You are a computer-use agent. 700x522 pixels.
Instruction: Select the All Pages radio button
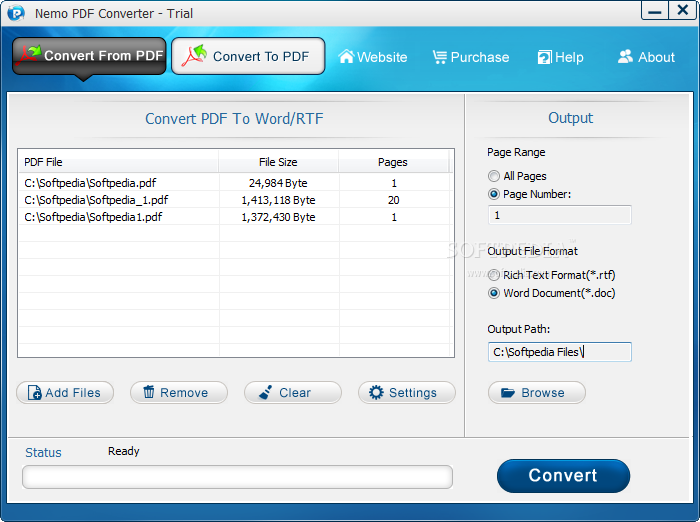[494, 176]
